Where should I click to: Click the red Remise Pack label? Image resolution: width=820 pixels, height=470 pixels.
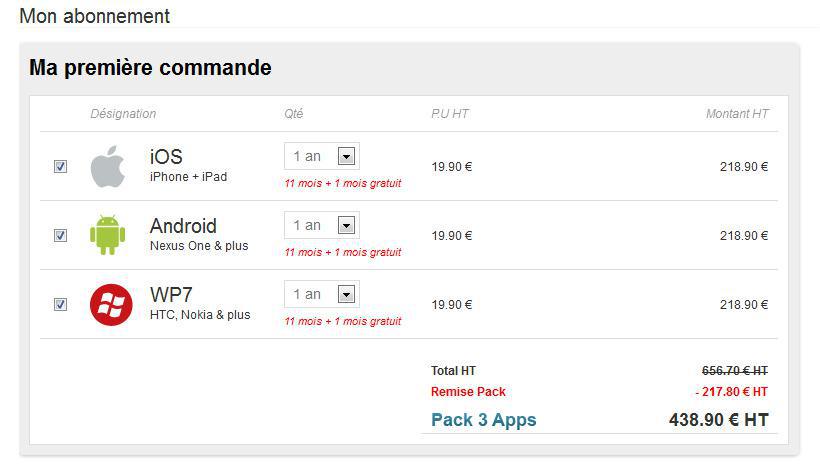point(468,392)
